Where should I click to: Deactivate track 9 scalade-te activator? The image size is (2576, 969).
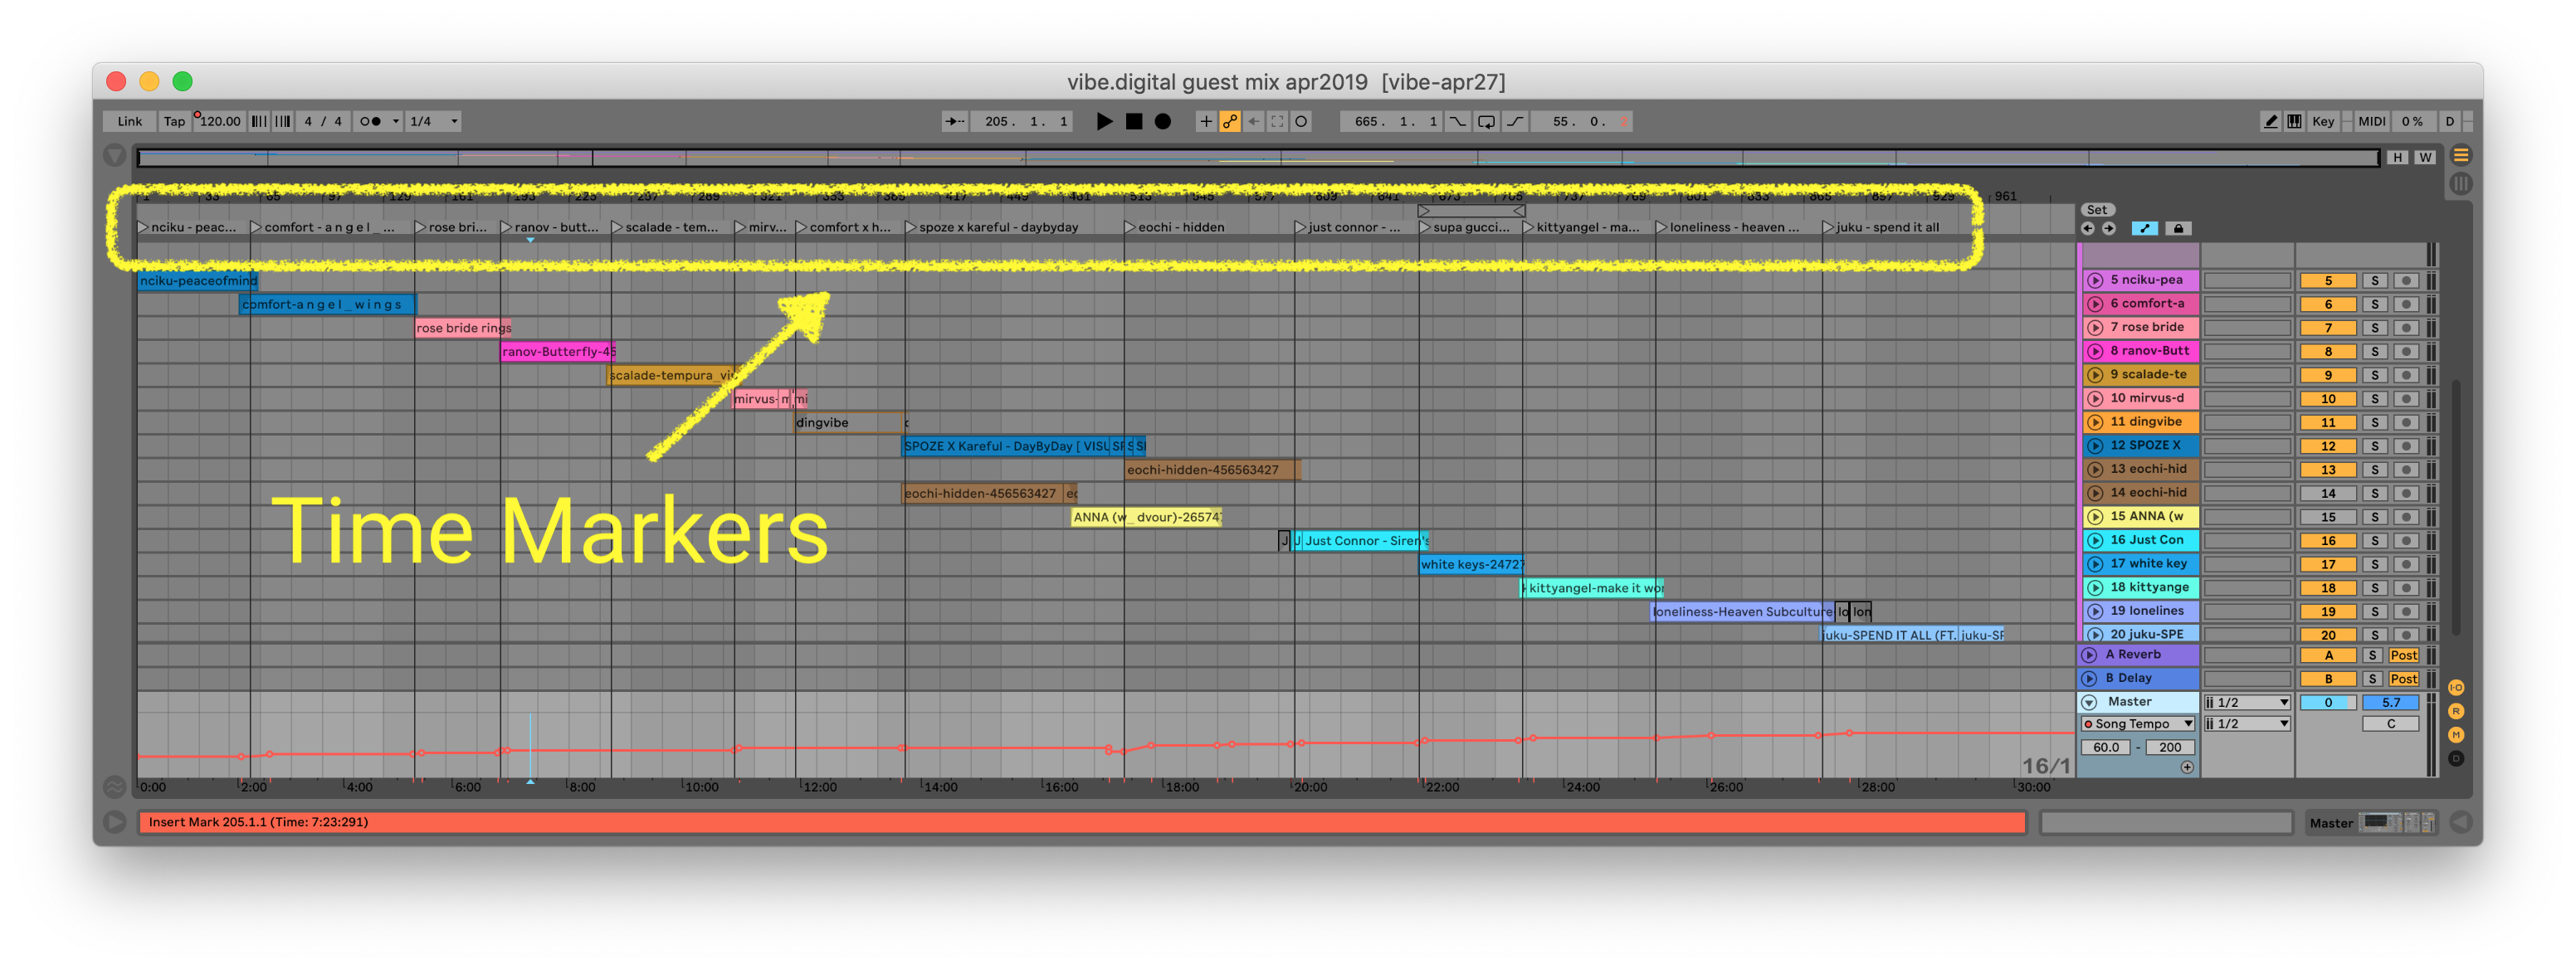2327,375
